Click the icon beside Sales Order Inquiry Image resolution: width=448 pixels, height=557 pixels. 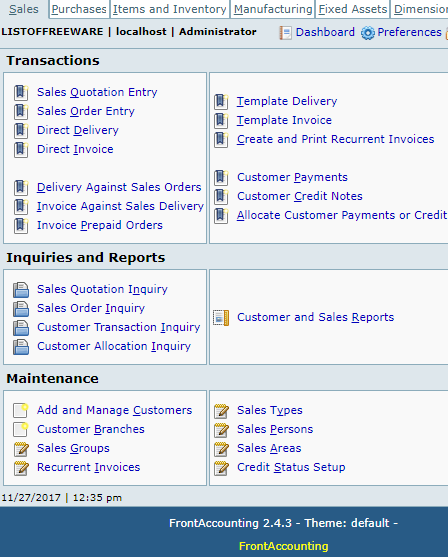point(21,309)
